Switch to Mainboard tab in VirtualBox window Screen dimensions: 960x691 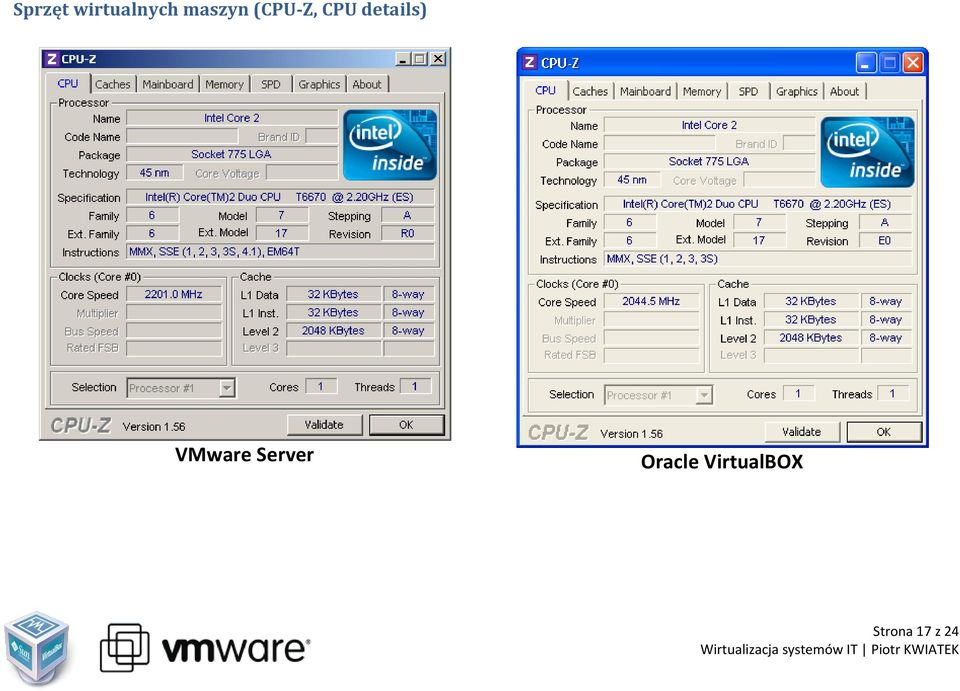645,91
